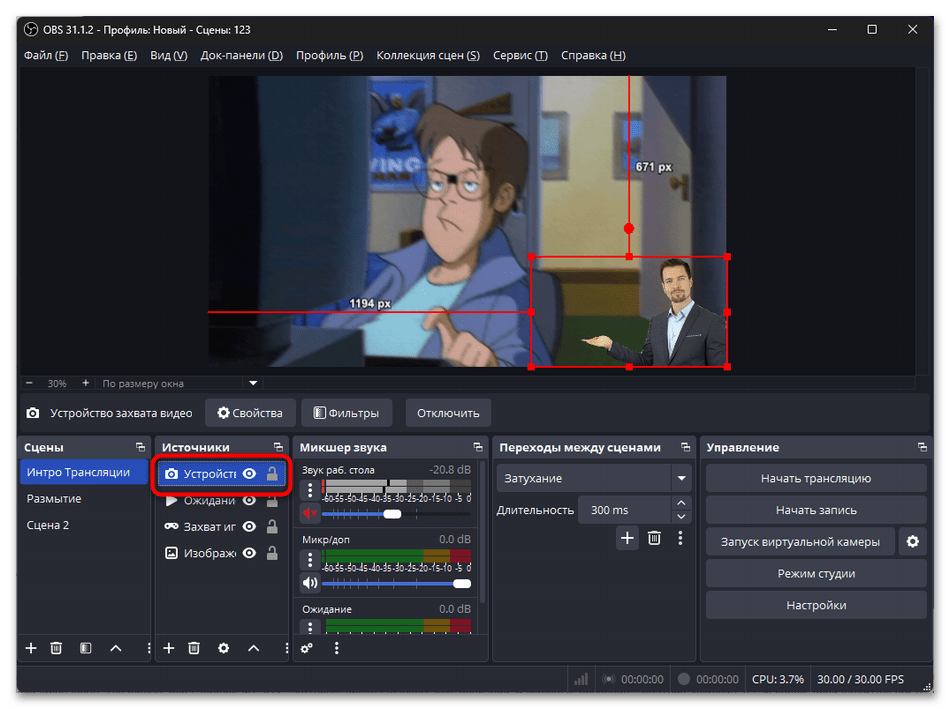Open the Коллекция сцен menu
The height and width of the screenshot is (709, 950).
[x=428, y=55]
